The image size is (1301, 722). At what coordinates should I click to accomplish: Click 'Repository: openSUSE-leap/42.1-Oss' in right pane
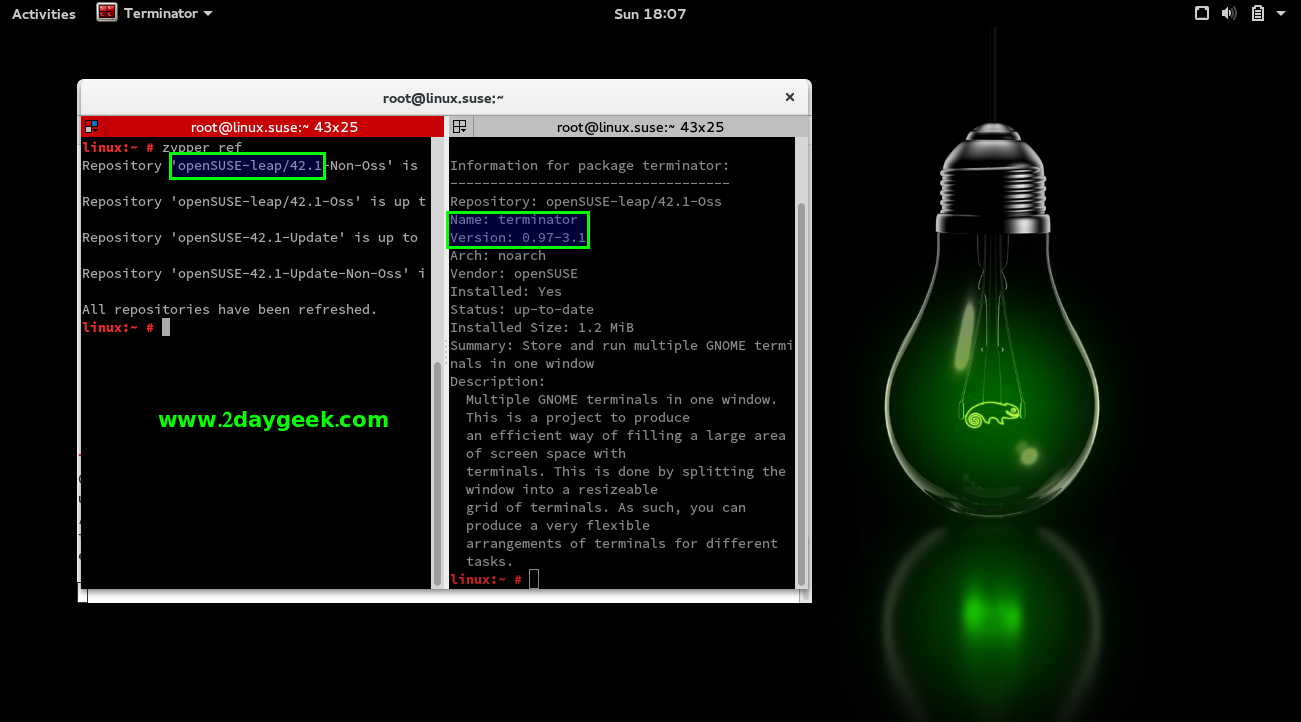pyautogui.click(x=586, y=201)
